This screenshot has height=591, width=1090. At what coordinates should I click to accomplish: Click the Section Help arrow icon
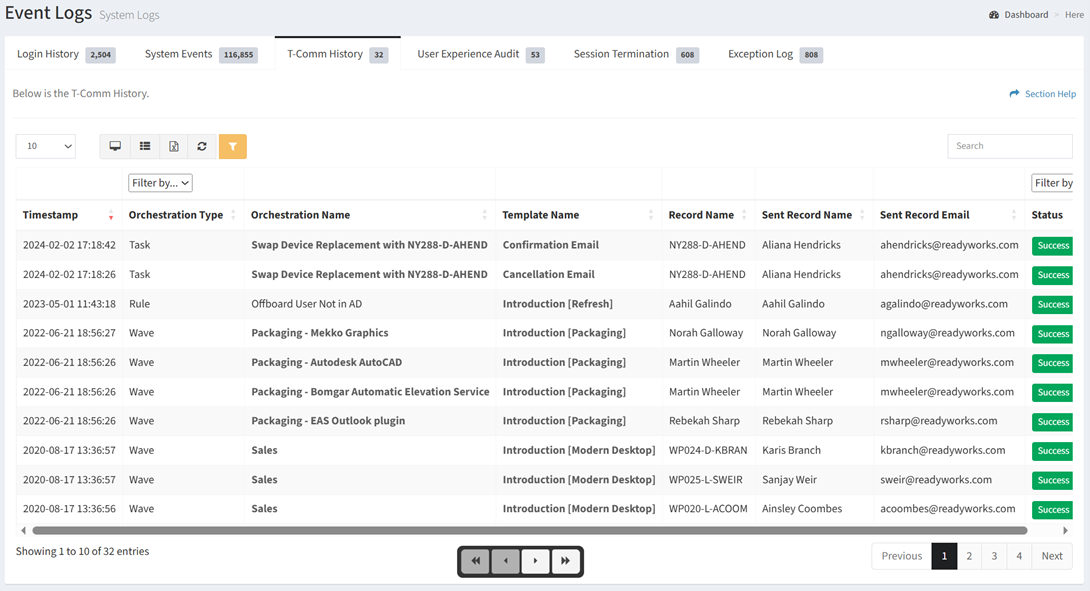pyautogui.click(x=1014, y=93)
